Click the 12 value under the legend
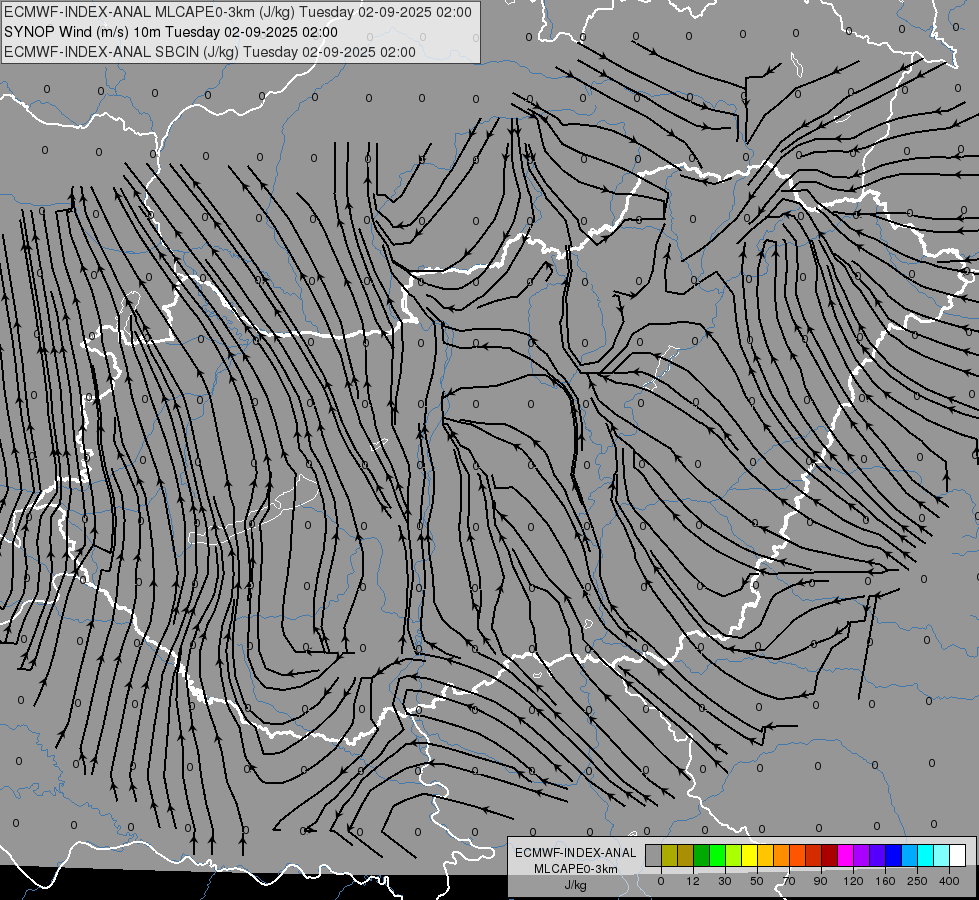The width and height of the screenshot is (979, 900). pyautogui.click(x=693, y=881)
